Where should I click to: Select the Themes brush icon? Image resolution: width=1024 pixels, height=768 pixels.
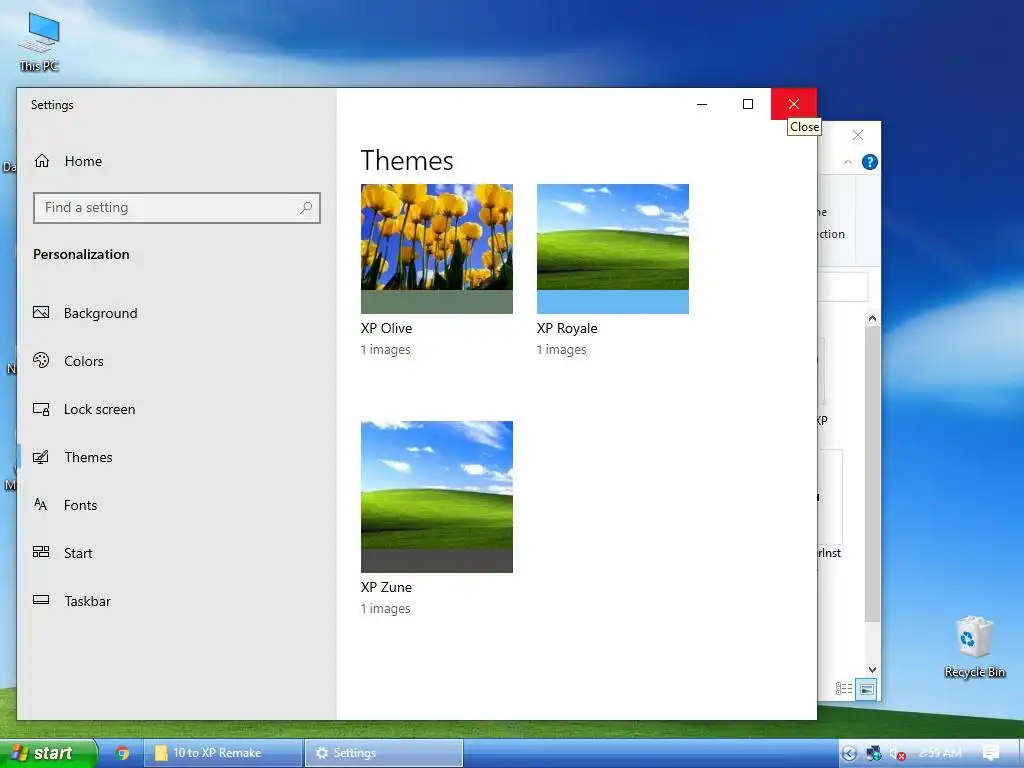tap(41, 457)
